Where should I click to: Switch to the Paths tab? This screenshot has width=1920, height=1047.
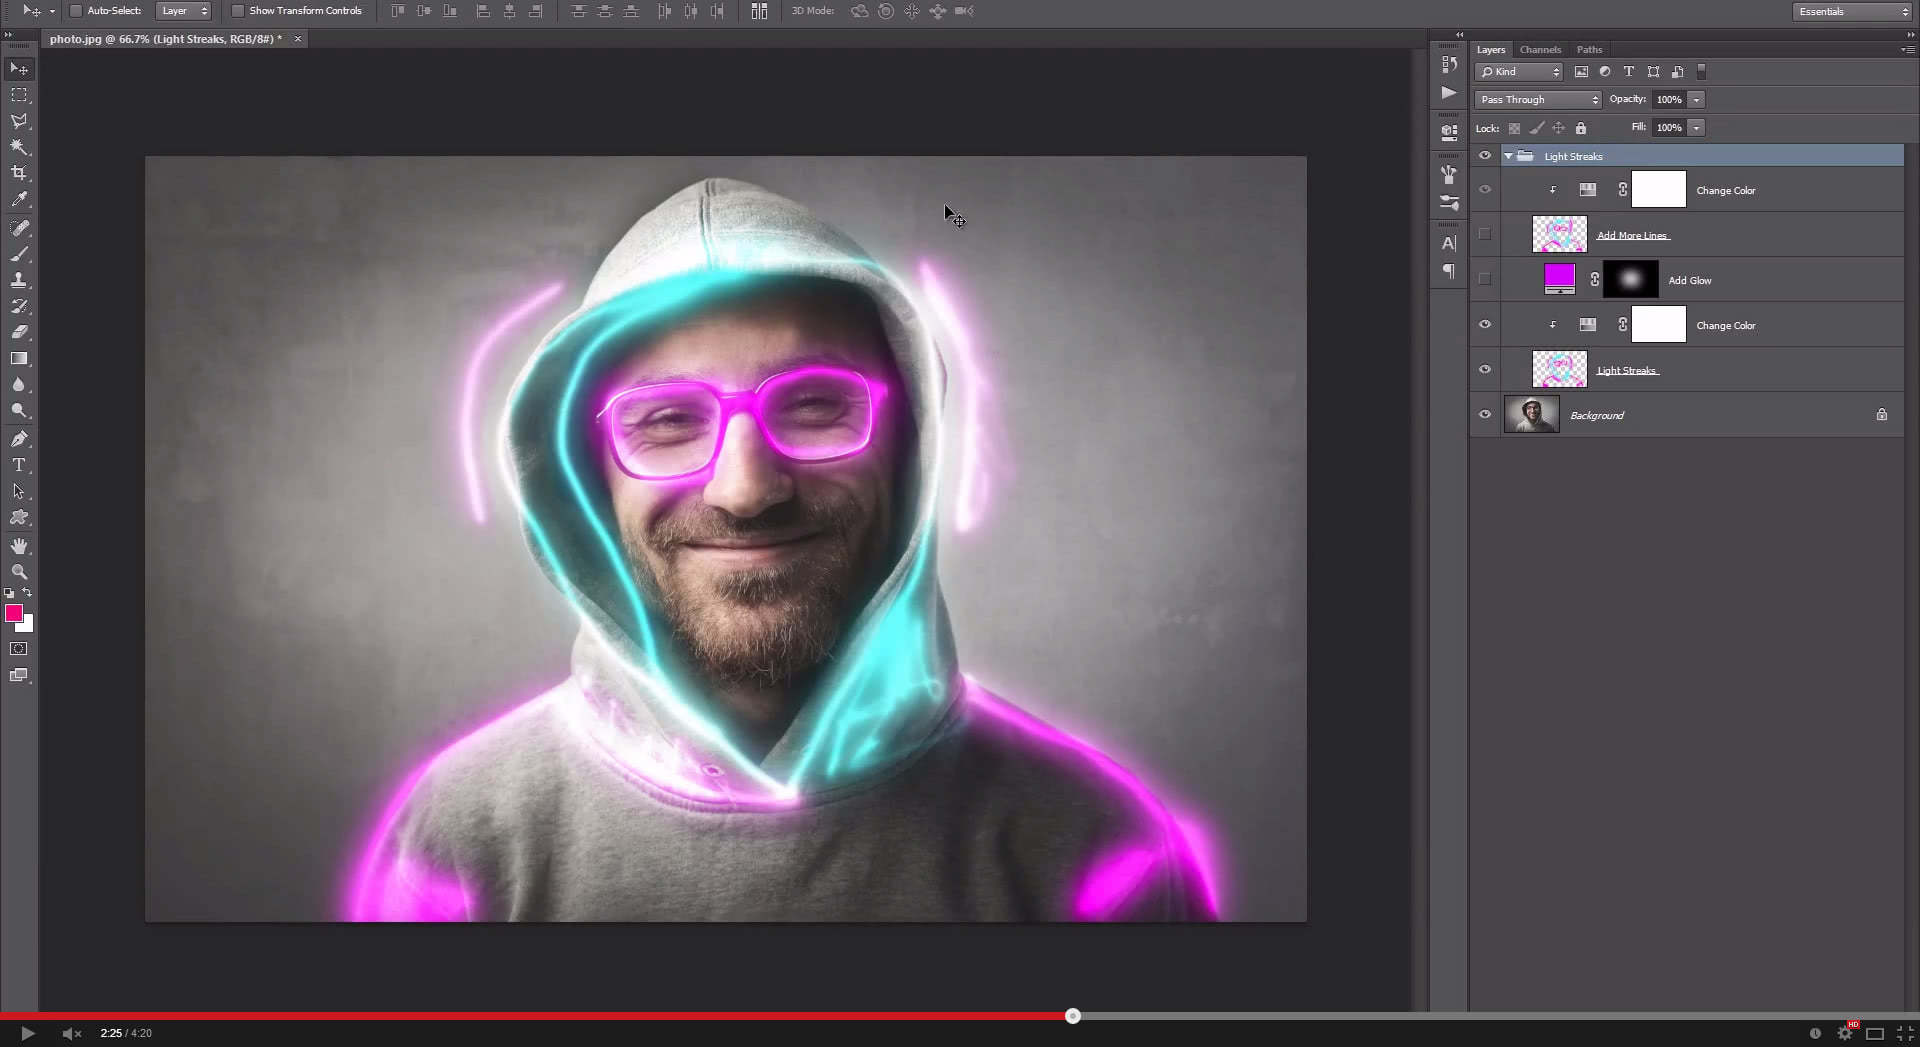(x=1589, y=49)
